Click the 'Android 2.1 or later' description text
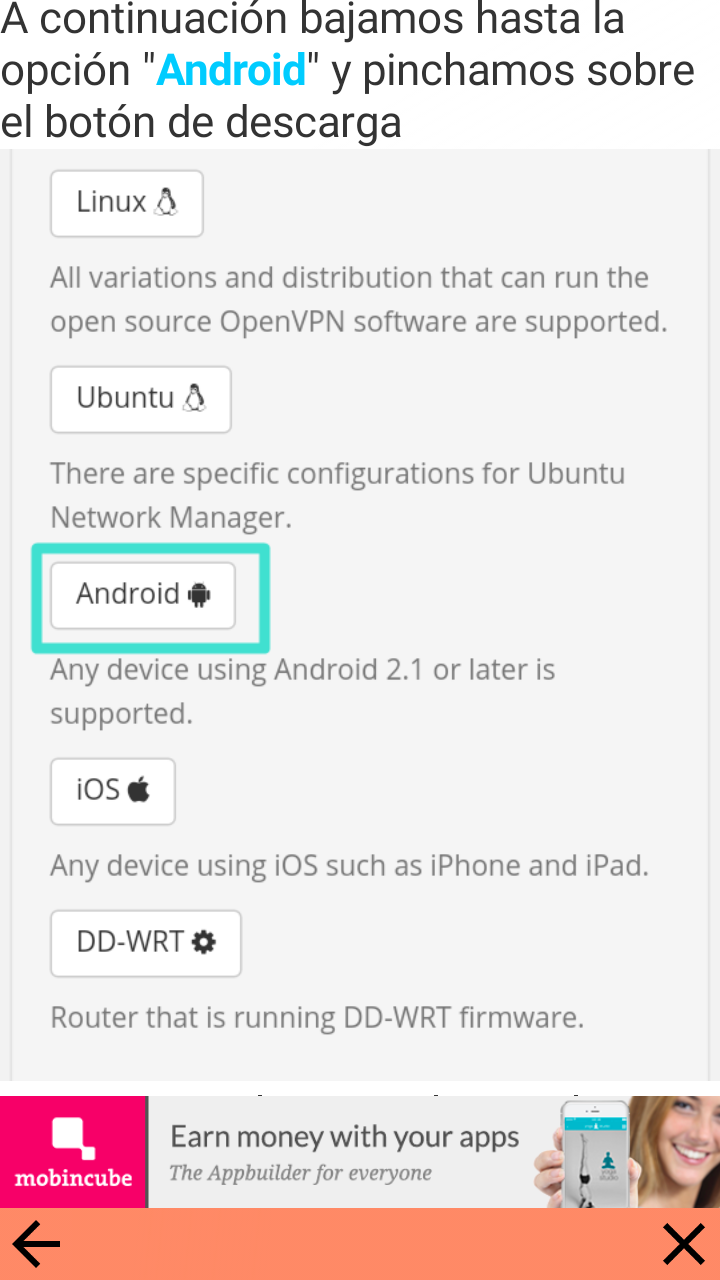Screen dimensions: 720x1280 click(302, 691)
